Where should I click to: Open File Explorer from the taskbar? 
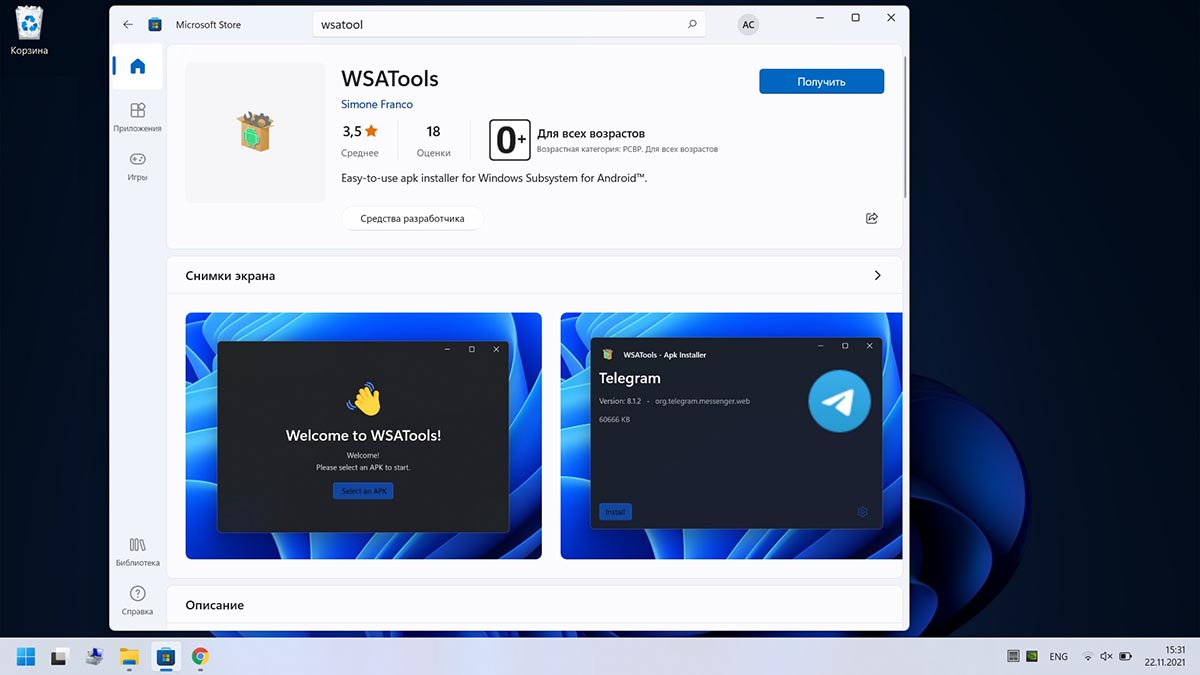pyautogui.click(x=129, y=657)
